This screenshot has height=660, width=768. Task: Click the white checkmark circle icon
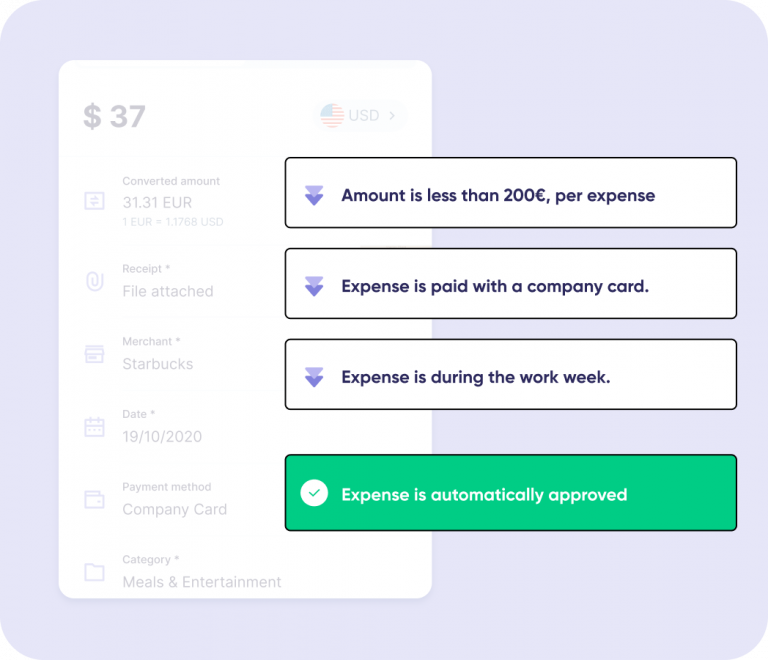click(x=314, y=493)
